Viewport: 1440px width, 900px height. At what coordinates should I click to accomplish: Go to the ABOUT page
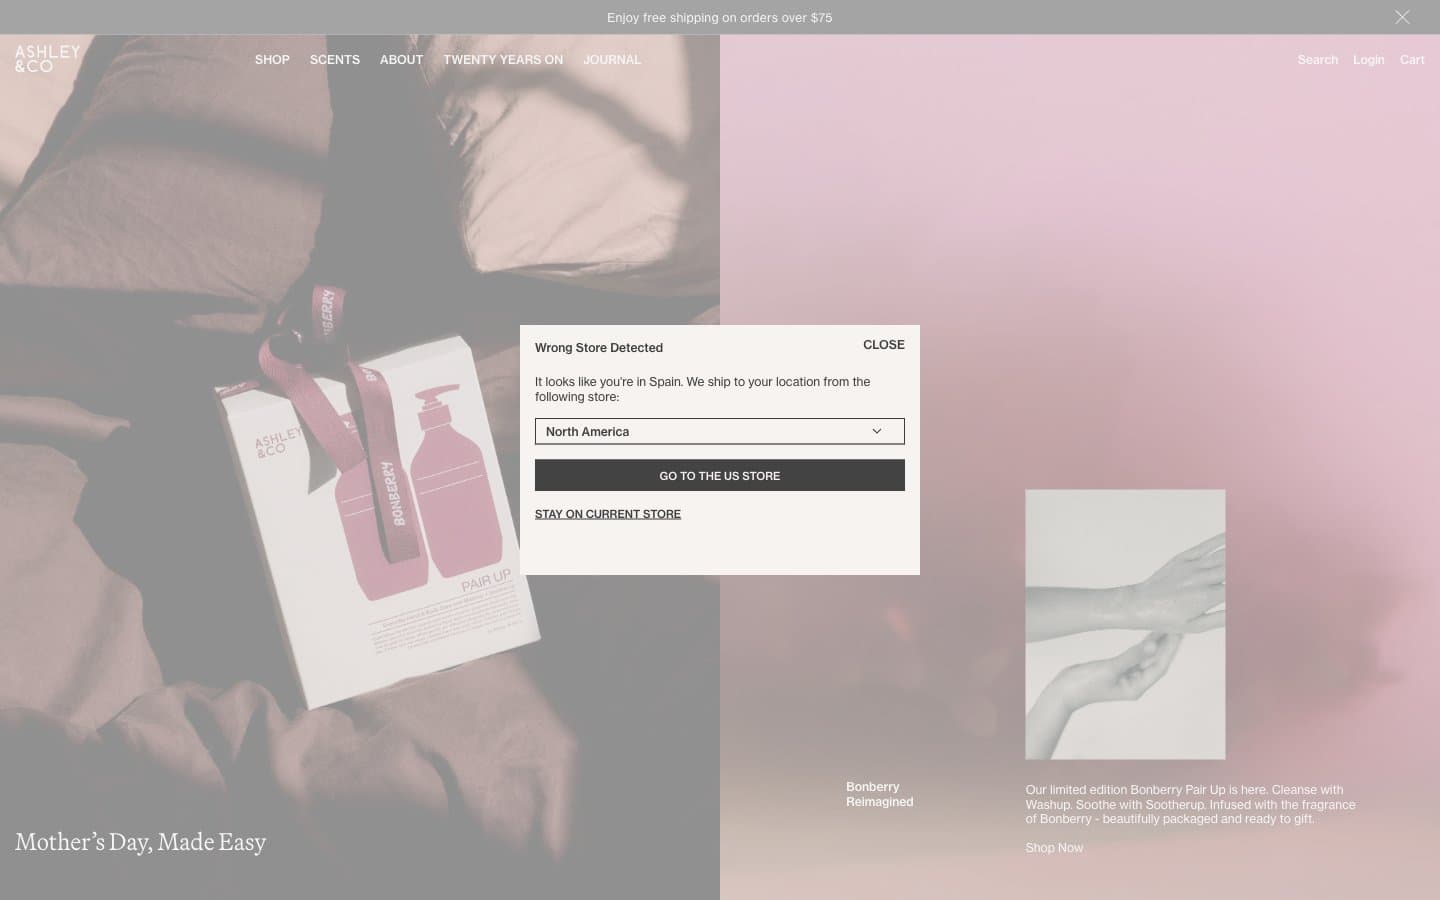pos(401,60)
